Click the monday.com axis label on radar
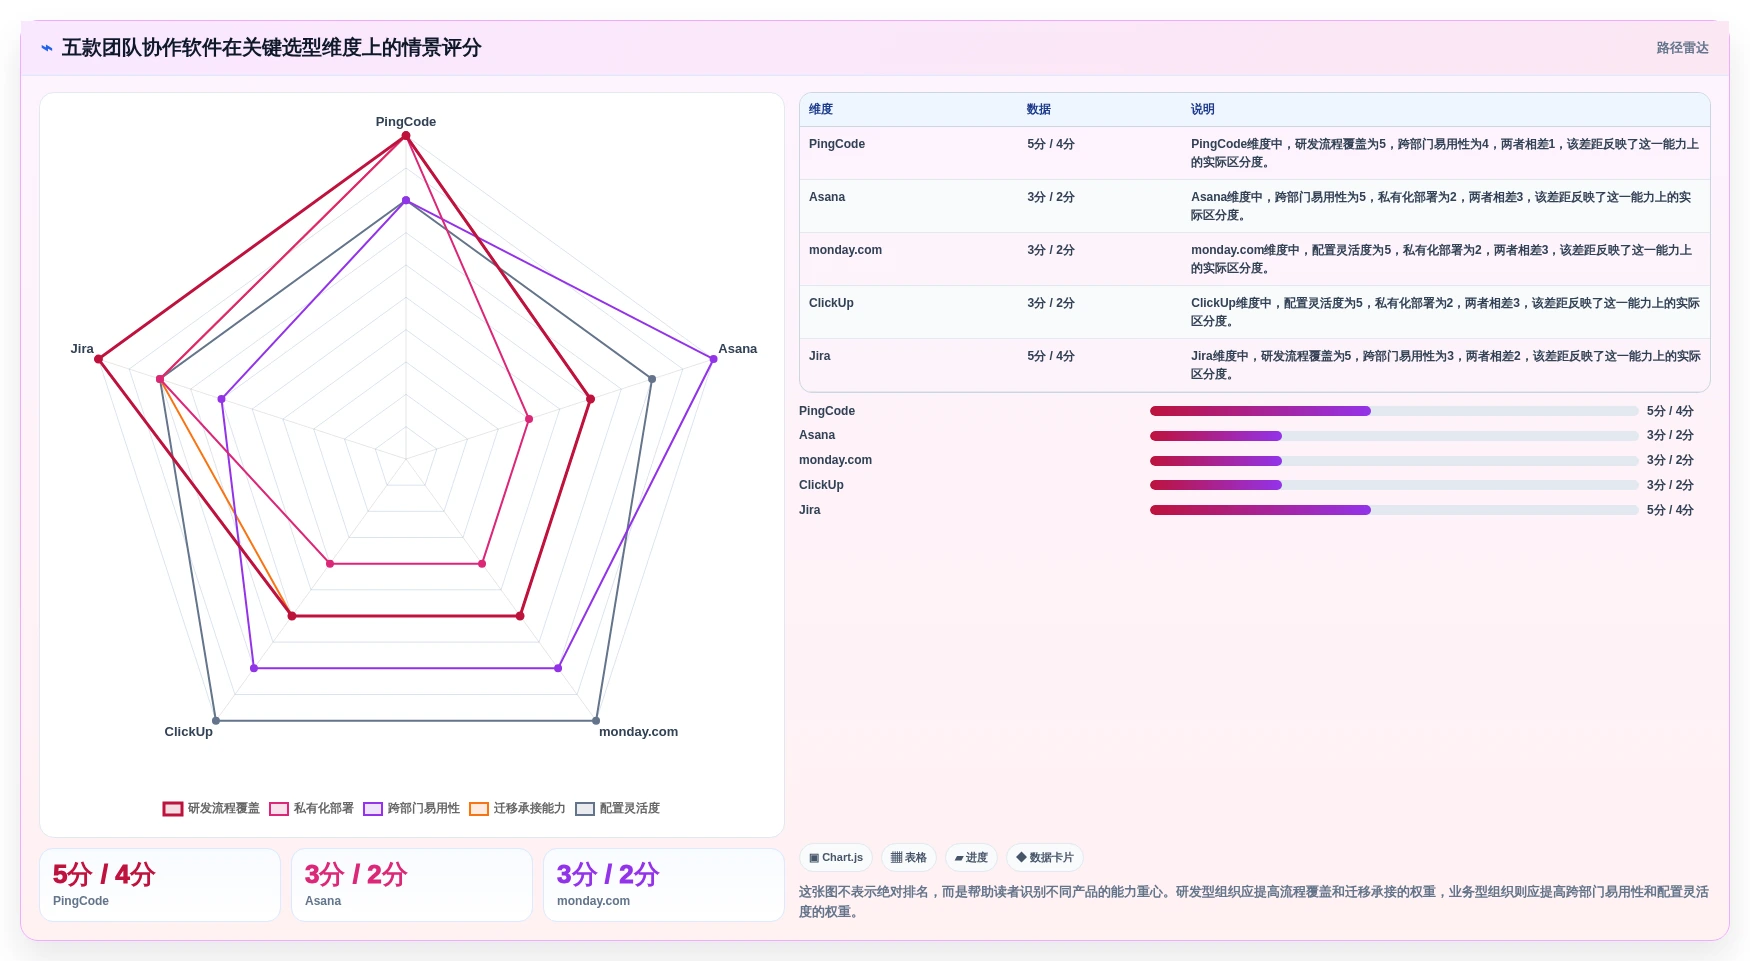This screenshot has height=961, width=1750. [638, 732]
